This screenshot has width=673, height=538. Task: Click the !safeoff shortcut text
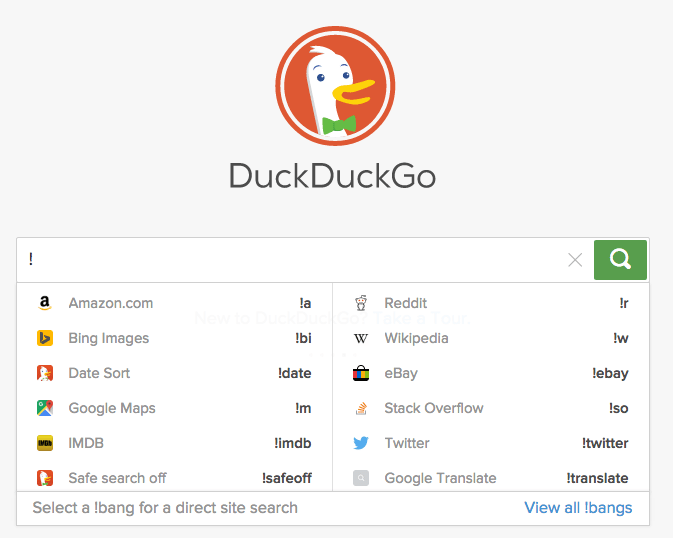click(x=287, y=478)
